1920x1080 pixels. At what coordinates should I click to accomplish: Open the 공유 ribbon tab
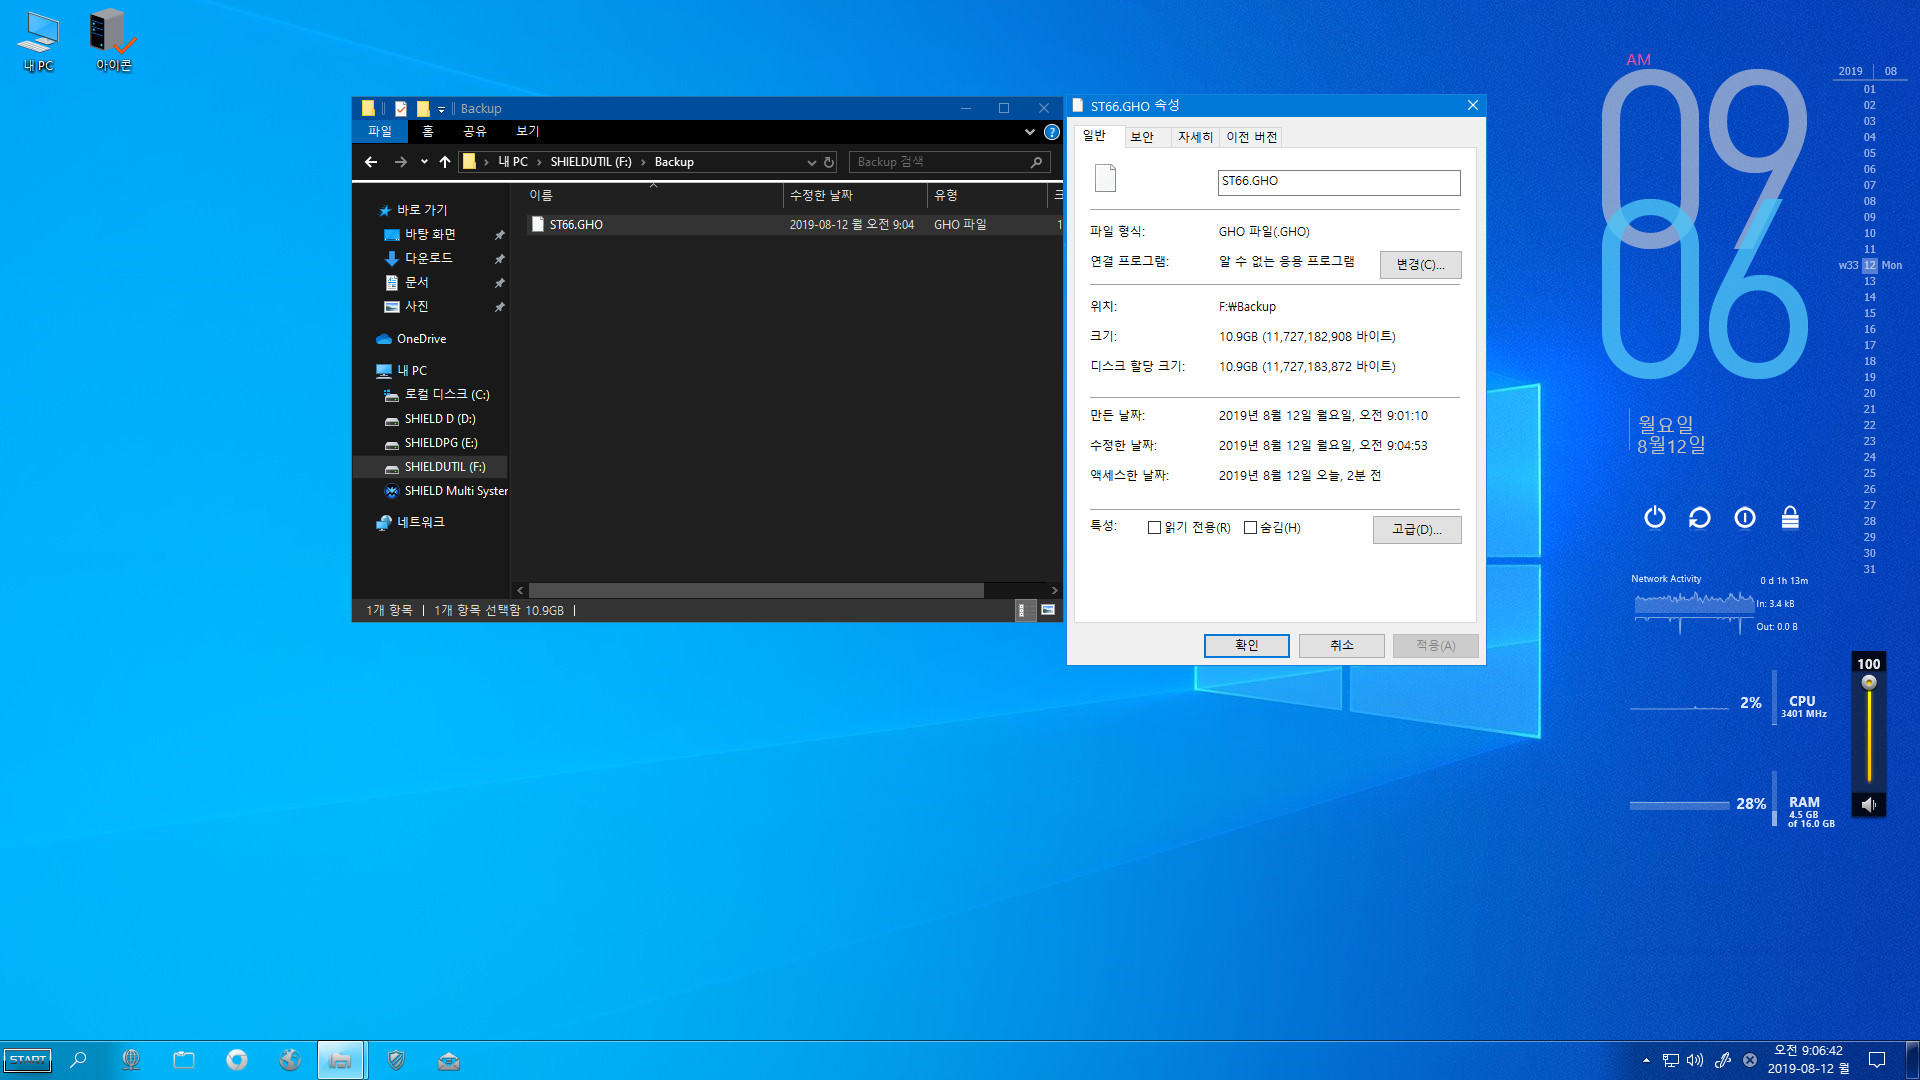point(475,132)
